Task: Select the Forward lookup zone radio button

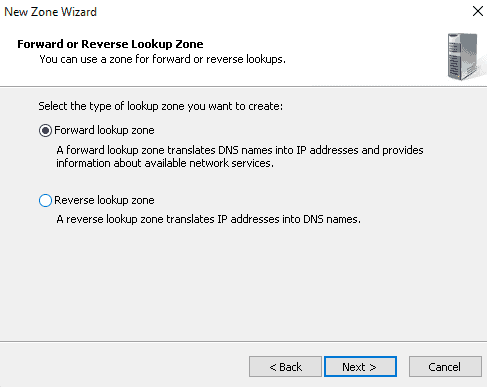Action: click(x=45, y=130)
